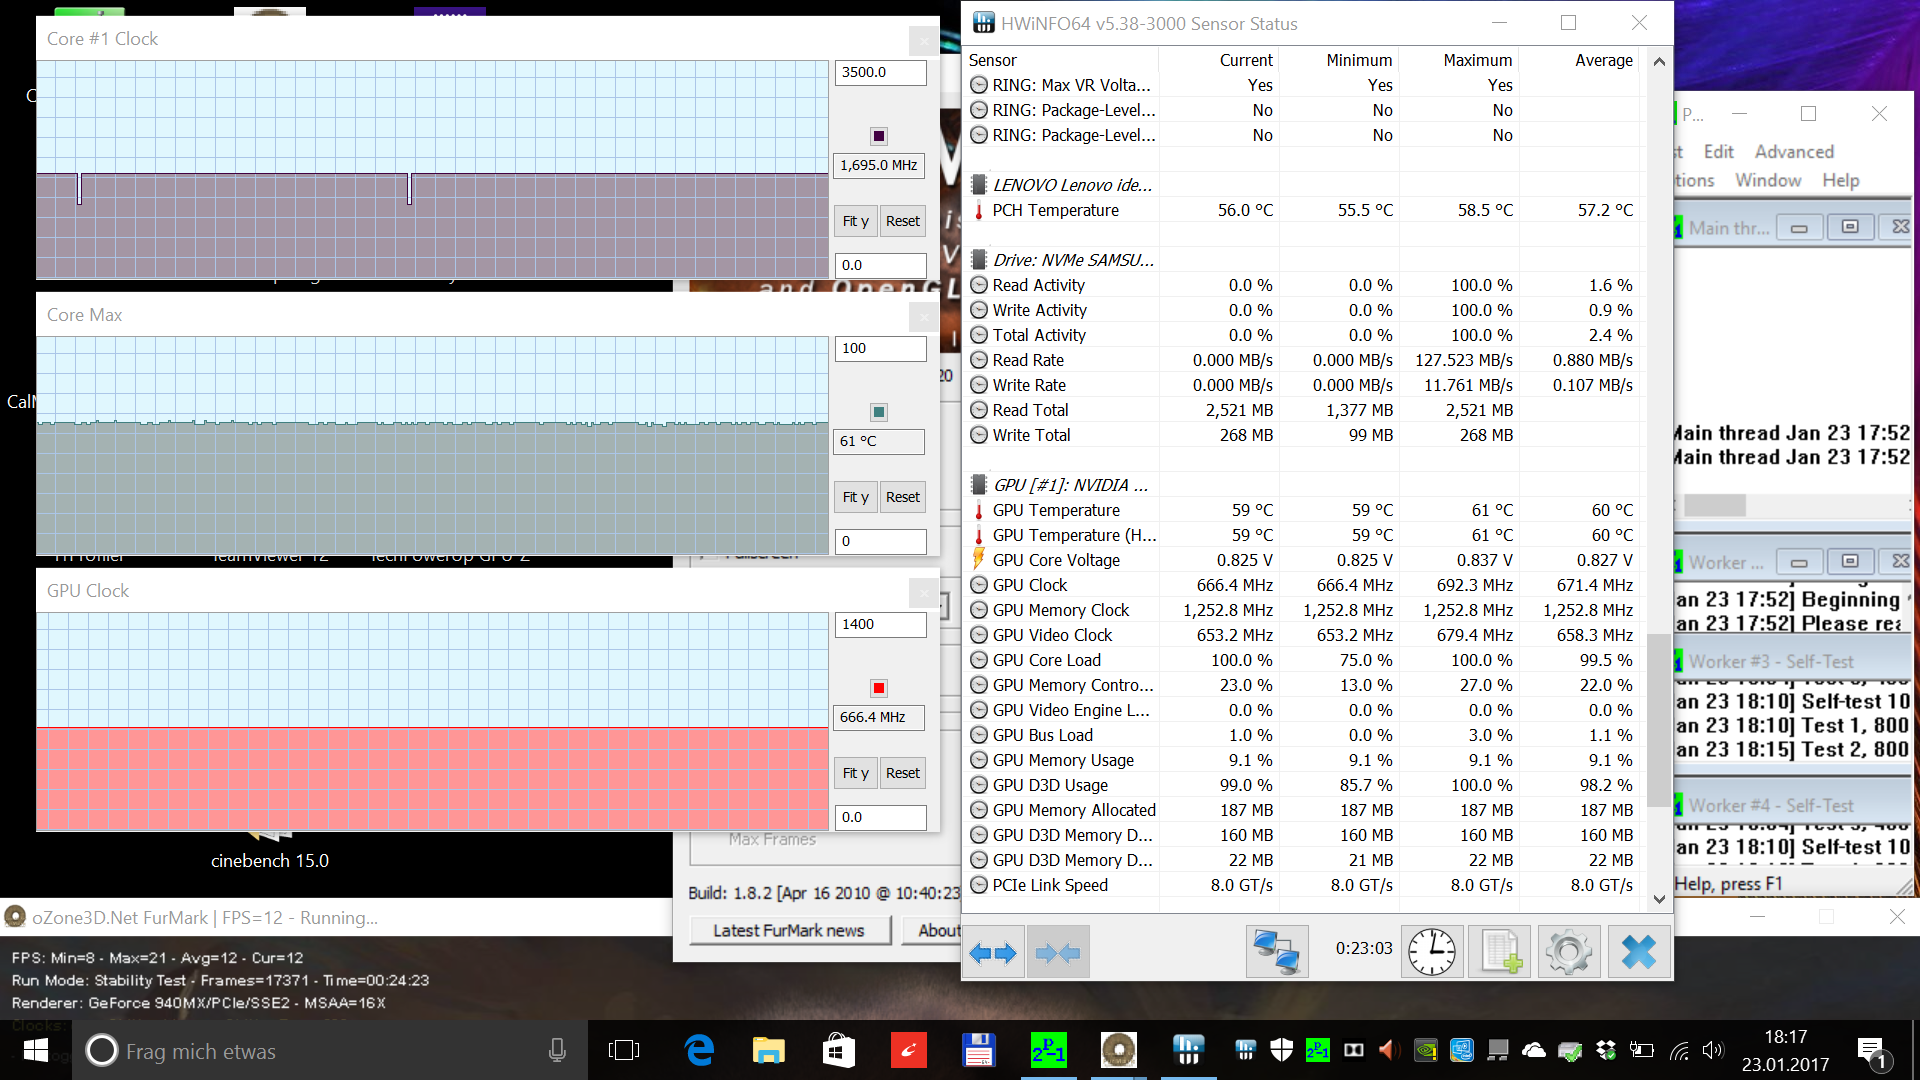The width and height of the screenshot is (1920, 1080).
Task: Select the Drive: NVMe SAMSU group header
Action: click(x=1073, y=260)
